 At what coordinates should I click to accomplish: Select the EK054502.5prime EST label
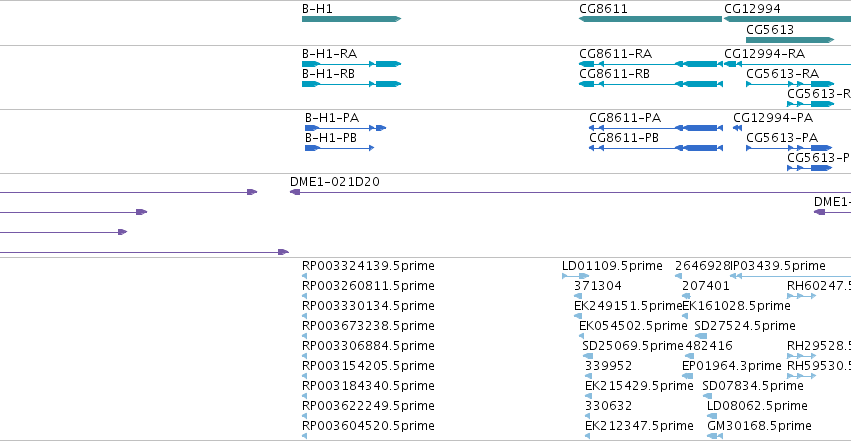coord(633,325)
